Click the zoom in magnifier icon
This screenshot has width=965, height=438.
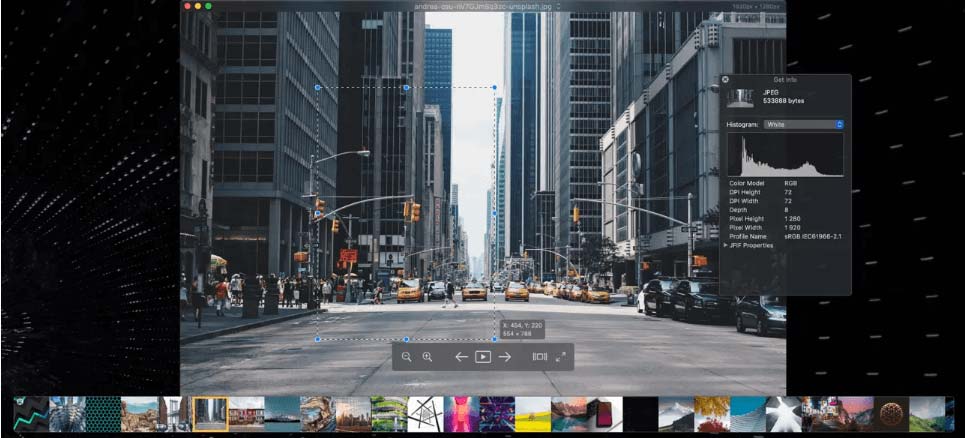point(427,357)
